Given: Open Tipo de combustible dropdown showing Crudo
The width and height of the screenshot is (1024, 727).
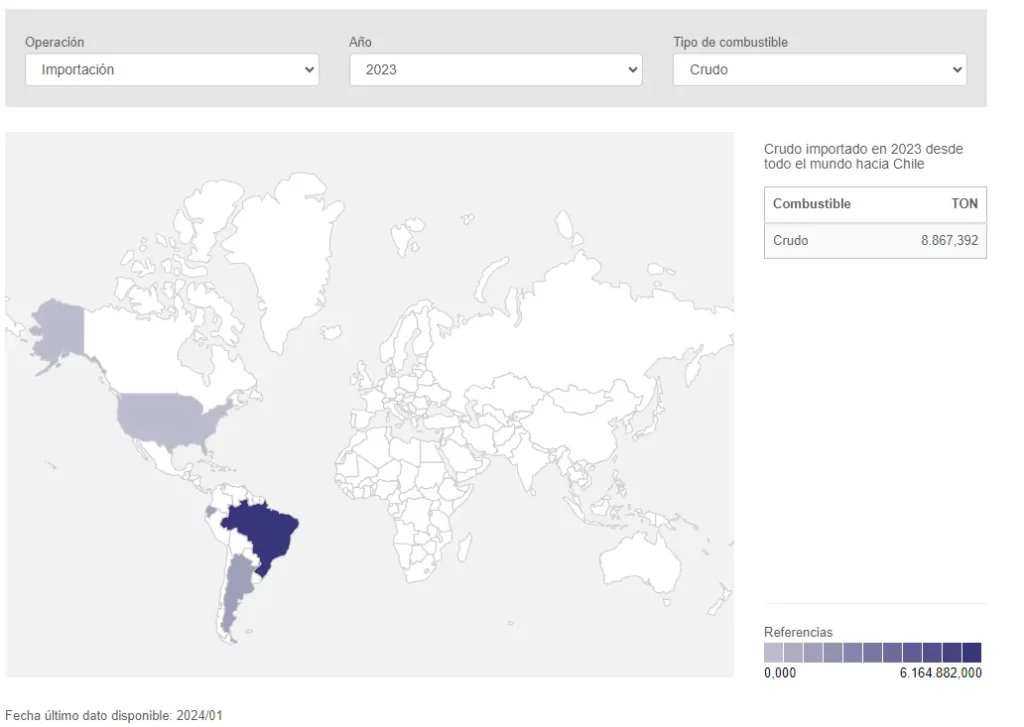Looking at the screenshot, I should (819, 70).
